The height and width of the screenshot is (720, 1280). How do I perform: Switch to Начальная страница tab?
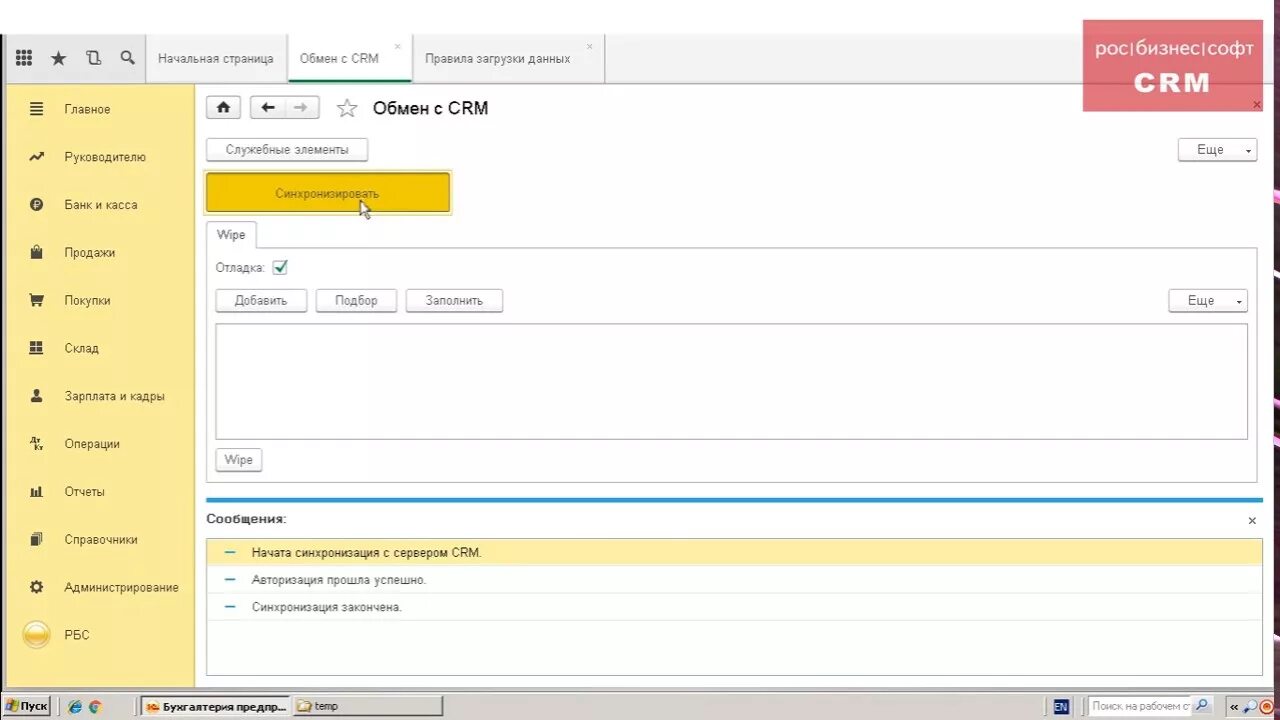point(216,59)
